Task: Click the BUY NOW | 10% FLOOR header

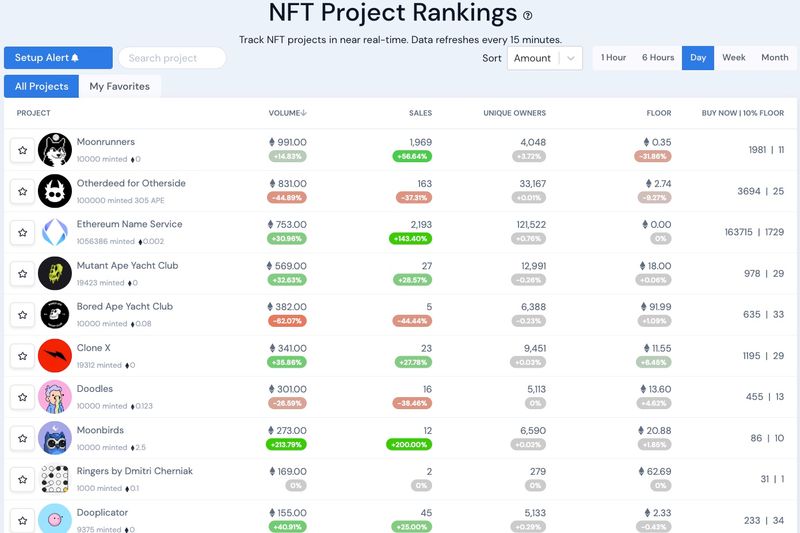Action: click(x=742, y=113)
